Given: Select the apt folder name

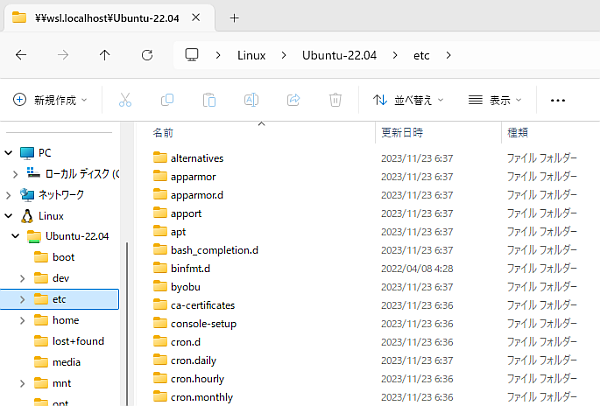Looking at the screenshot, I should click(178, 232).
